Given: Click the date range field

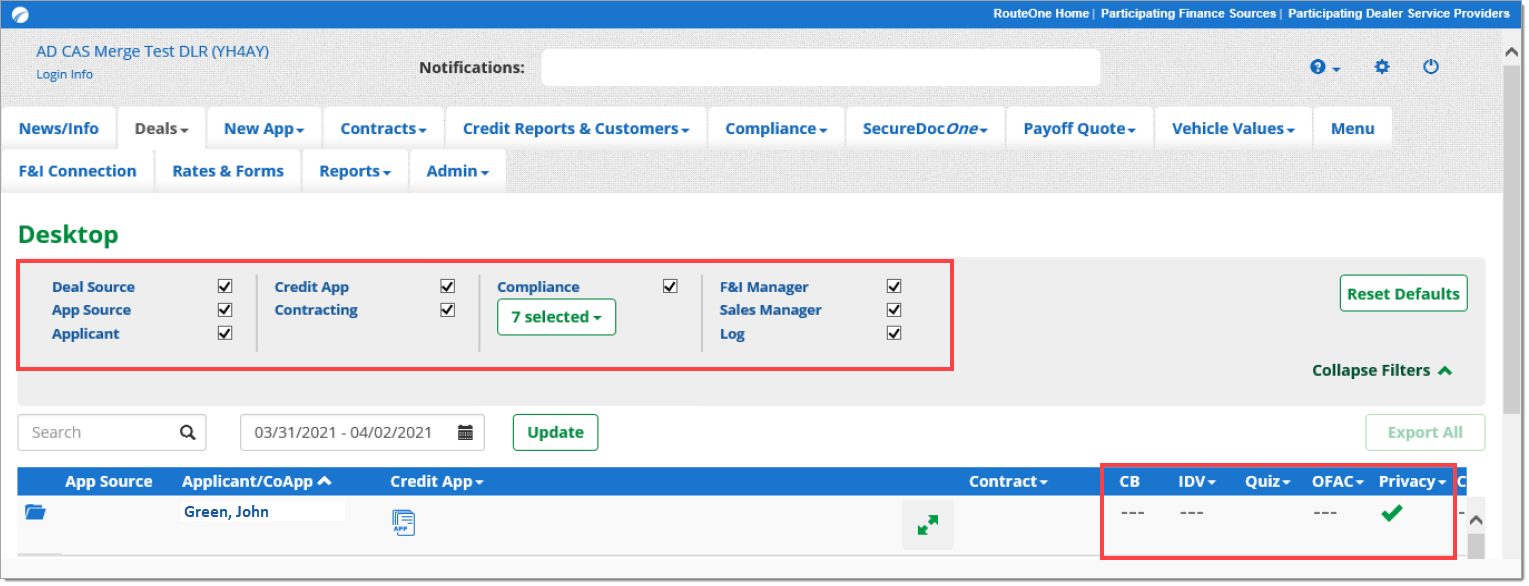Looking at the screenshot, I should pos(362,432).
